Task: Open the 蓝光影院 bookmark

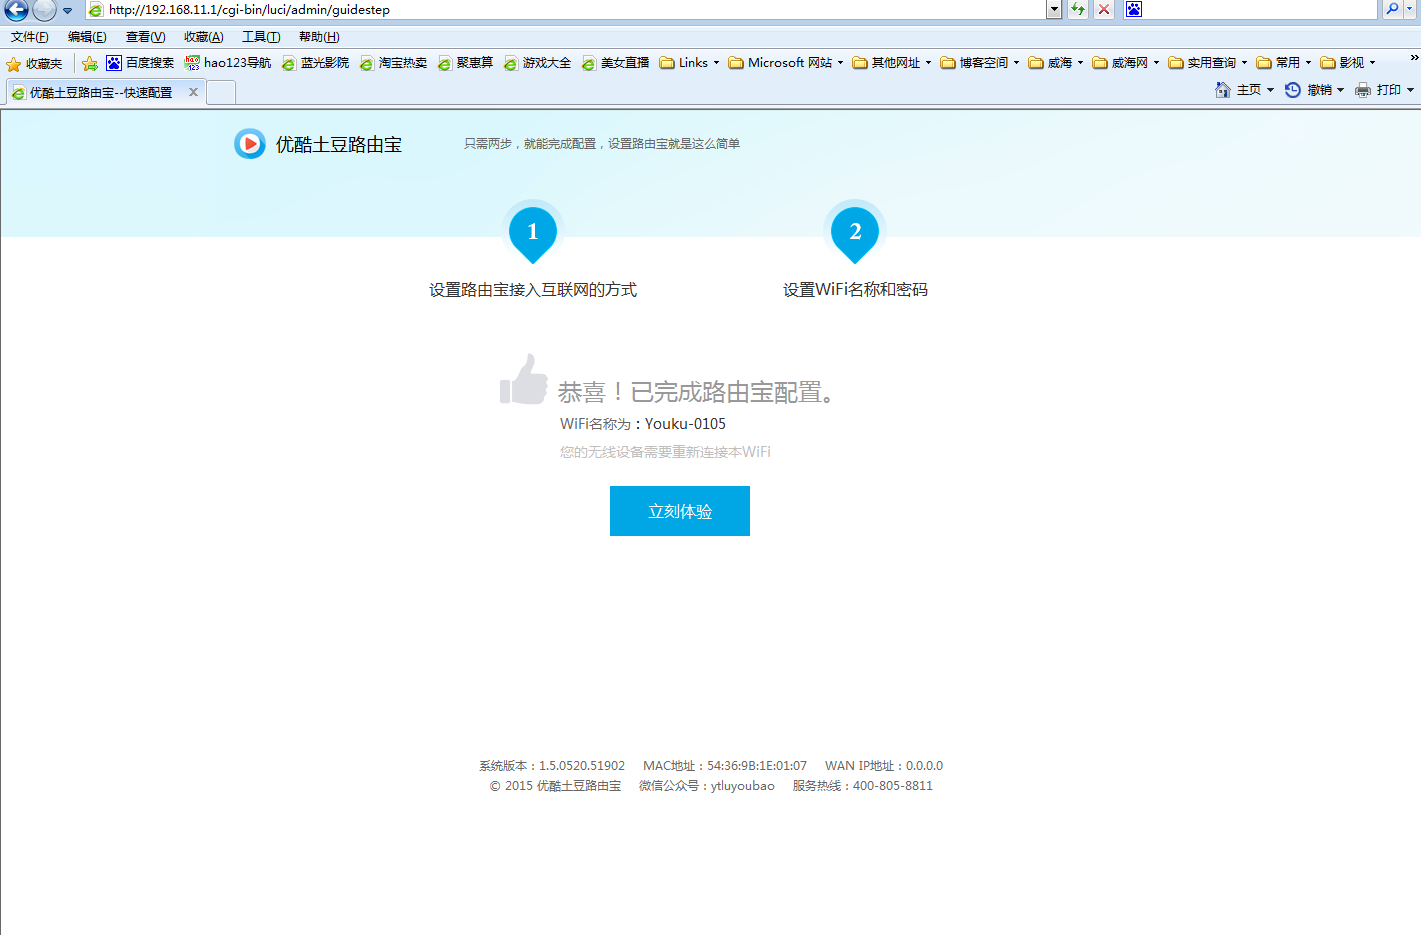Action: point(315,63)
